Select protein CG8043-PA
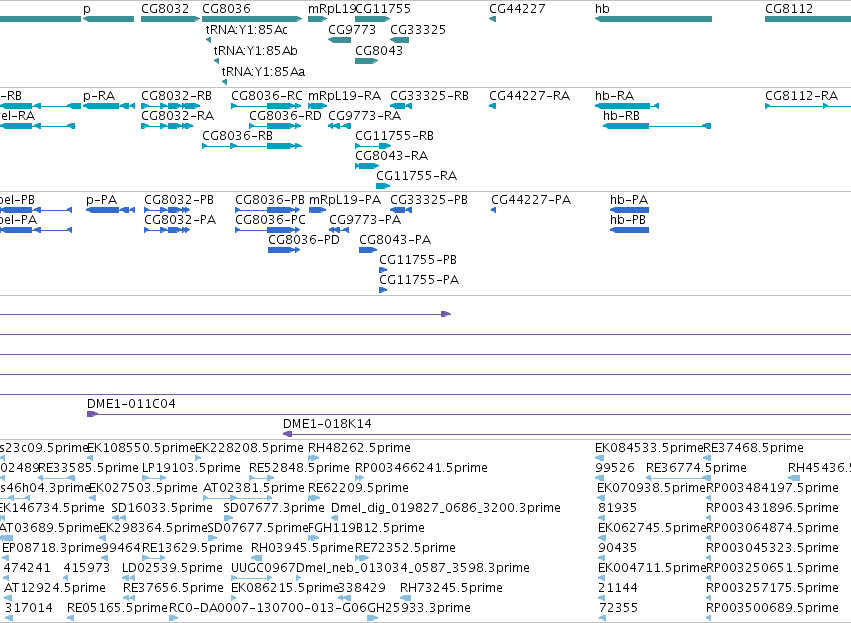 [395, 240]
